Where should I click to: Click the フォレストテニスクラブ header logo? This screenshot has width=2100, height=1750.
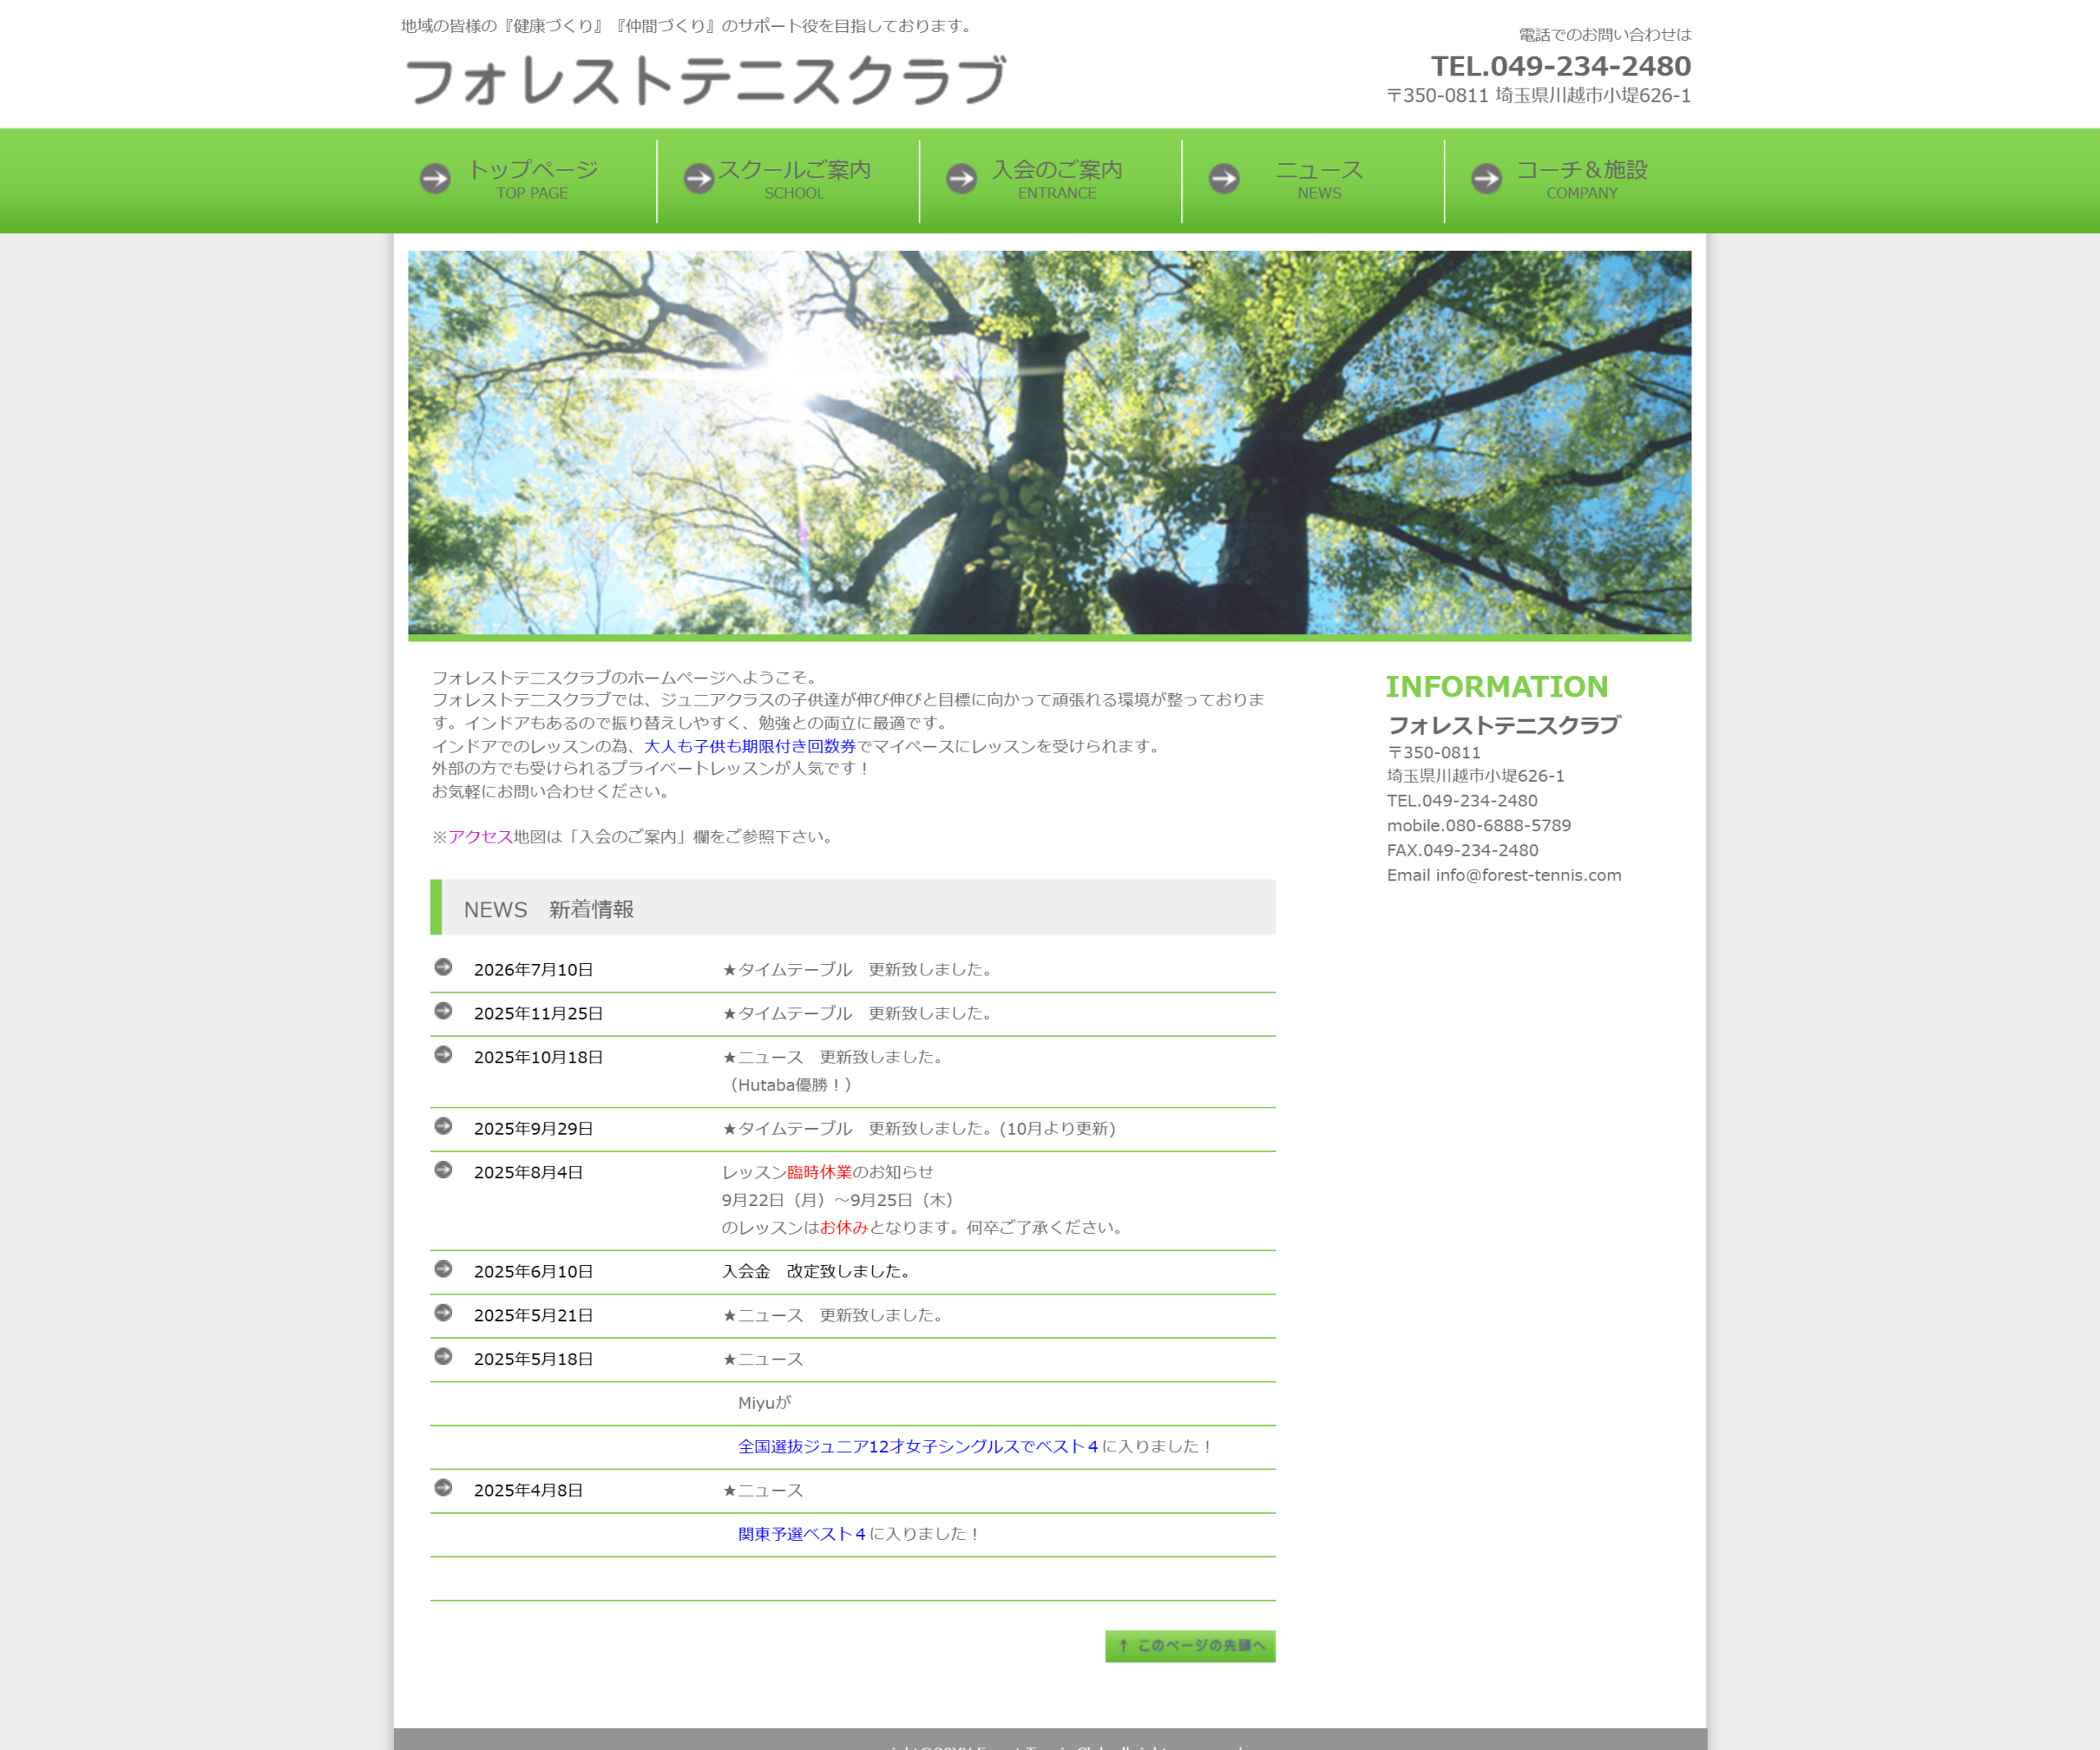(x=705, y=81)
